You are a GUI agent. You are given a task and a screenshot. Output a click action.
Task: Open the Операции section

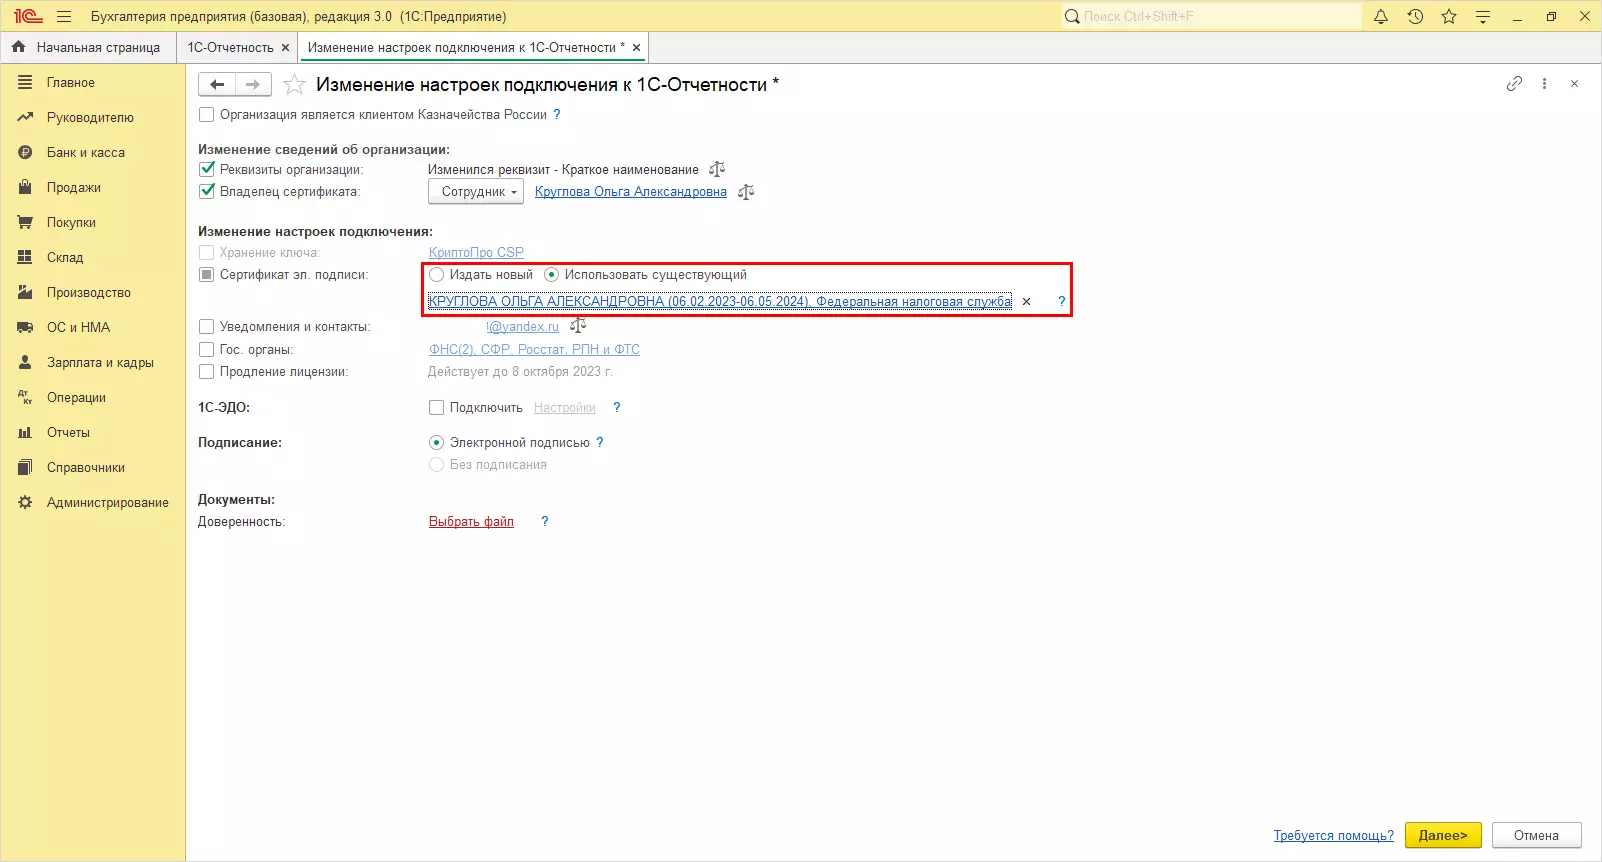[93, 398]
